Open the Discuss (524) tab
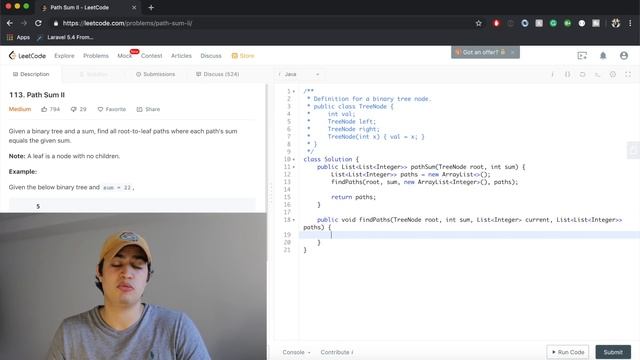Screen dimensions: 640x360 pos(218,74)
